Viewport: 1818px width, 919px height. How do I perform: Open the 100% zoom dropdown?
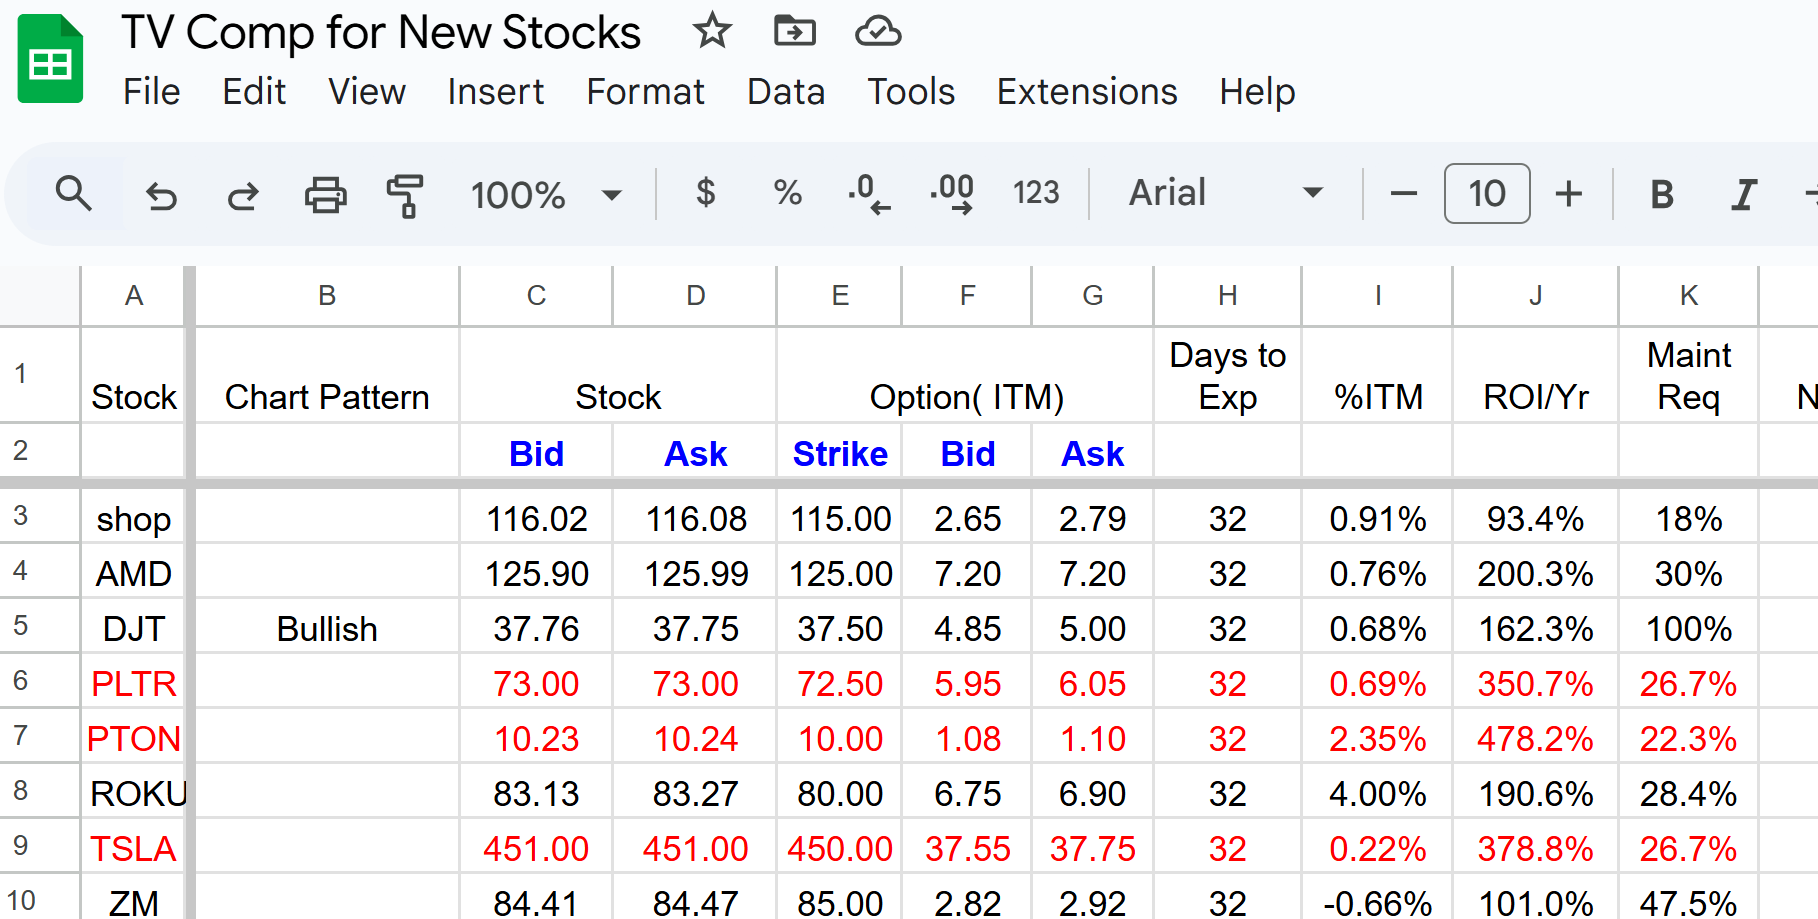click(546, 194)
